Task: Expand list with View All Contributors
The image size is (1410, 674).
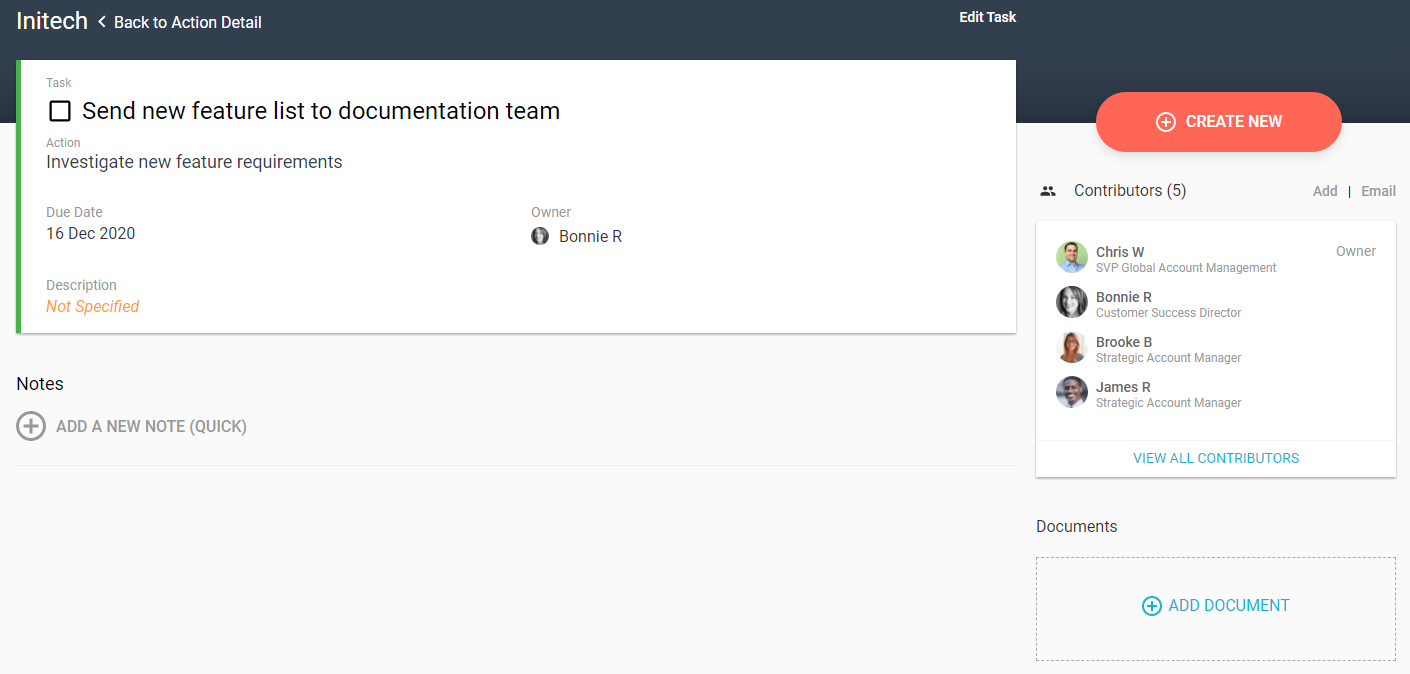Action: click(x=1216, y=458)
